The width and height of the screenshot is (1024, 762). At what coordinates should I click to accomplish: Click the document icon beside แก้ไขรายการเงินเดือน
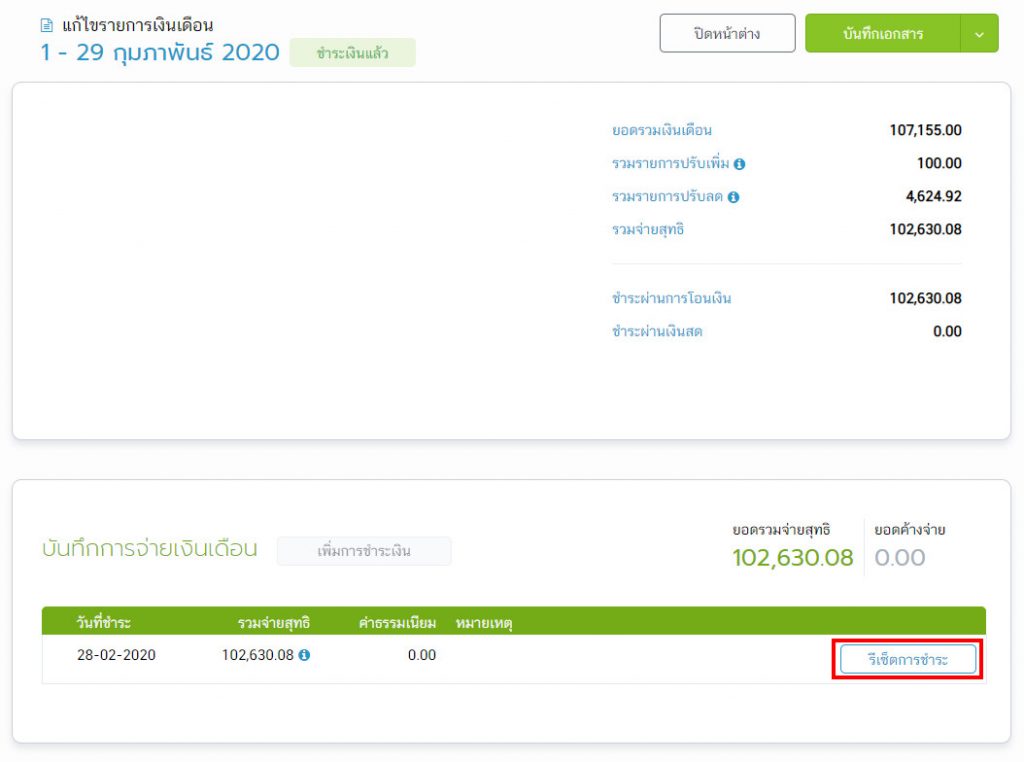pyautogui.click(x=47, y=26)
